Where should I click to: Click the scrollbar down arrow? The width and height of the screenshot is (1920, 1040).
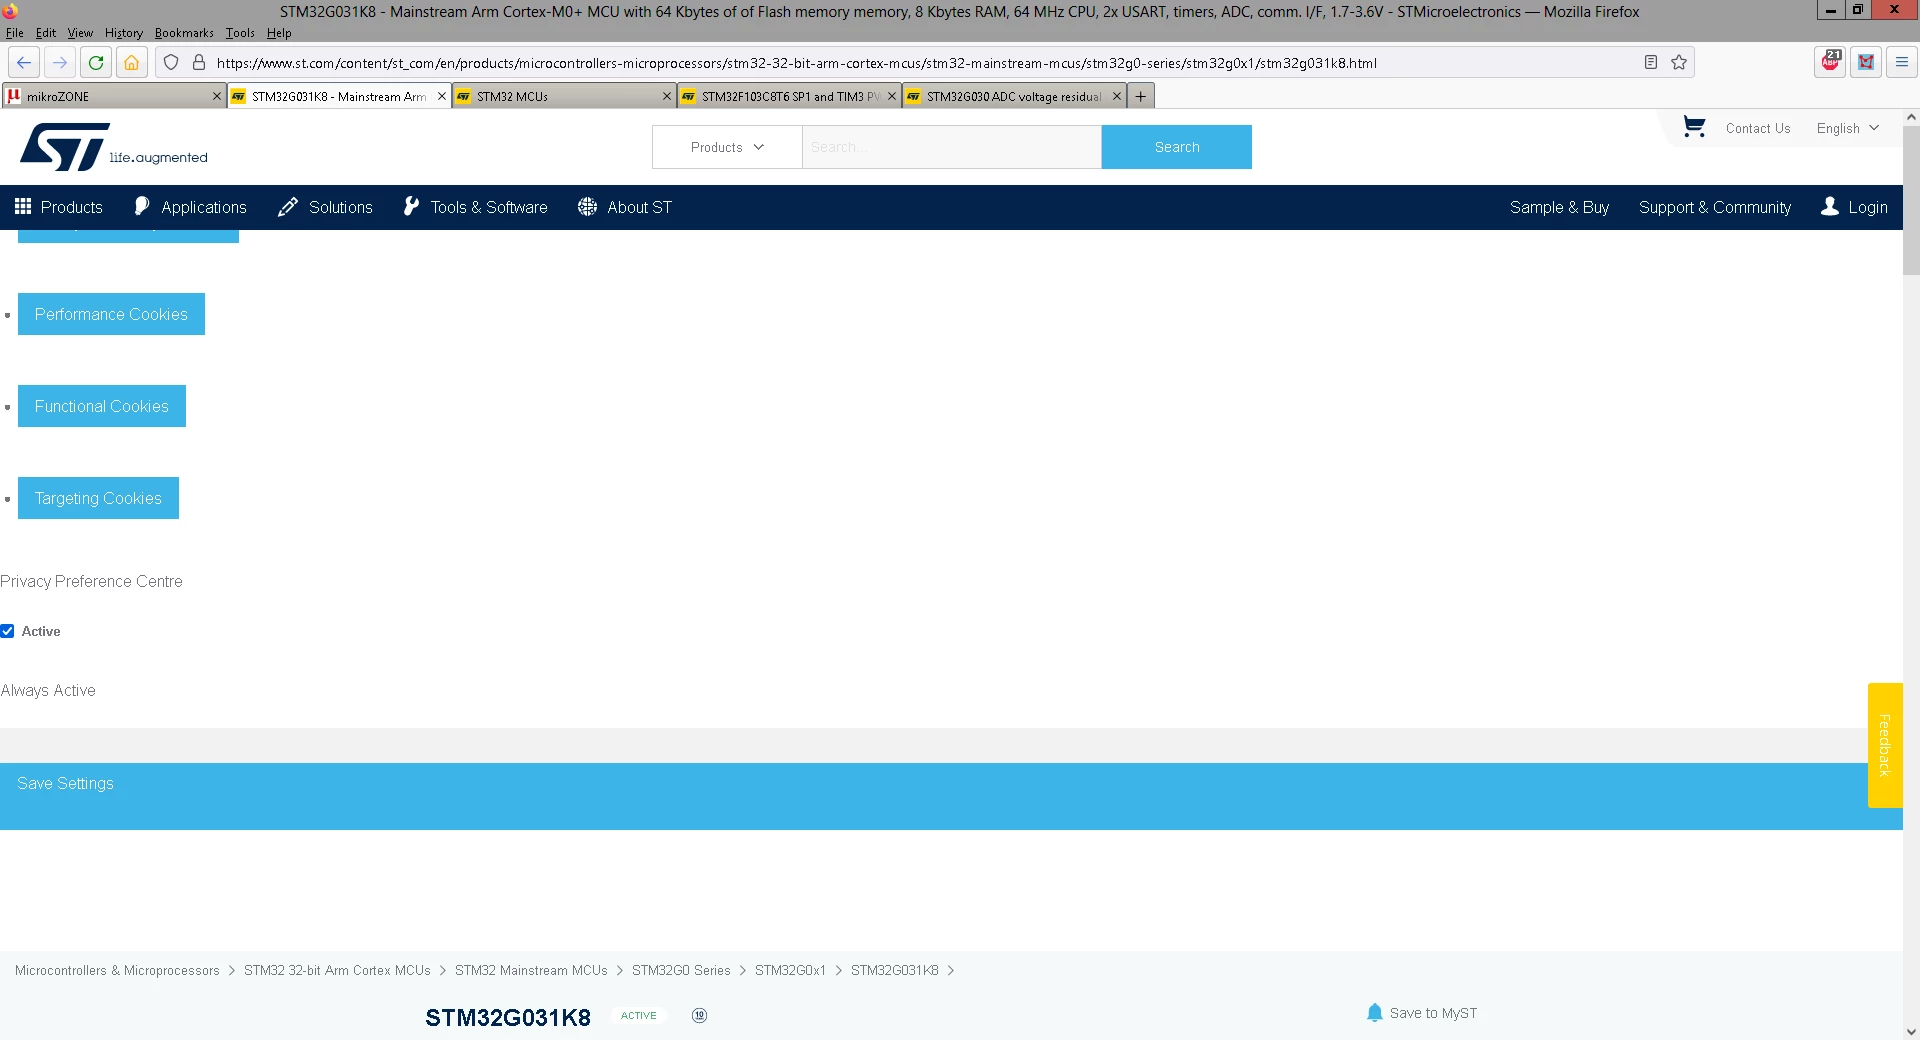pyautogui.click(x=1911, y=1031)
